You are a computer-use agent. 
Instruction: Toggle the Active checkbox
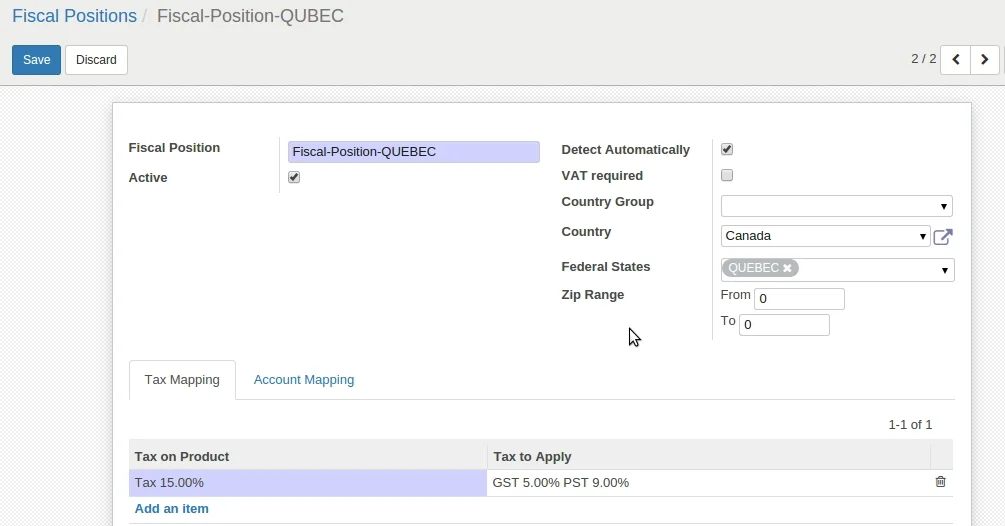pyautogui.click(x=294, y=178)
